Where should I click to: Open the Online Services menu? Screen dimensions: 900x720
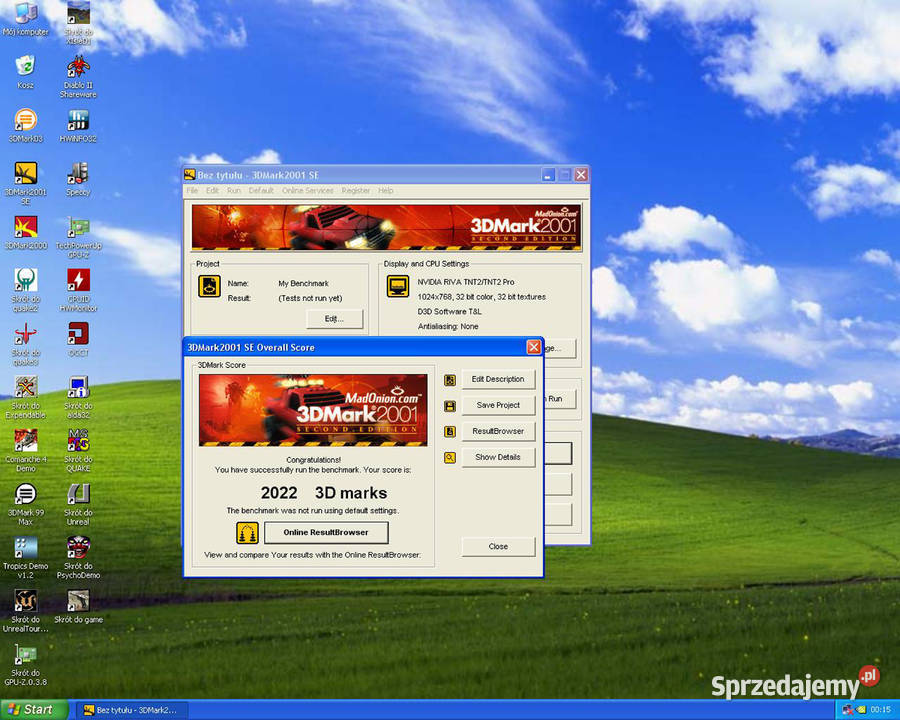(307, 191)
